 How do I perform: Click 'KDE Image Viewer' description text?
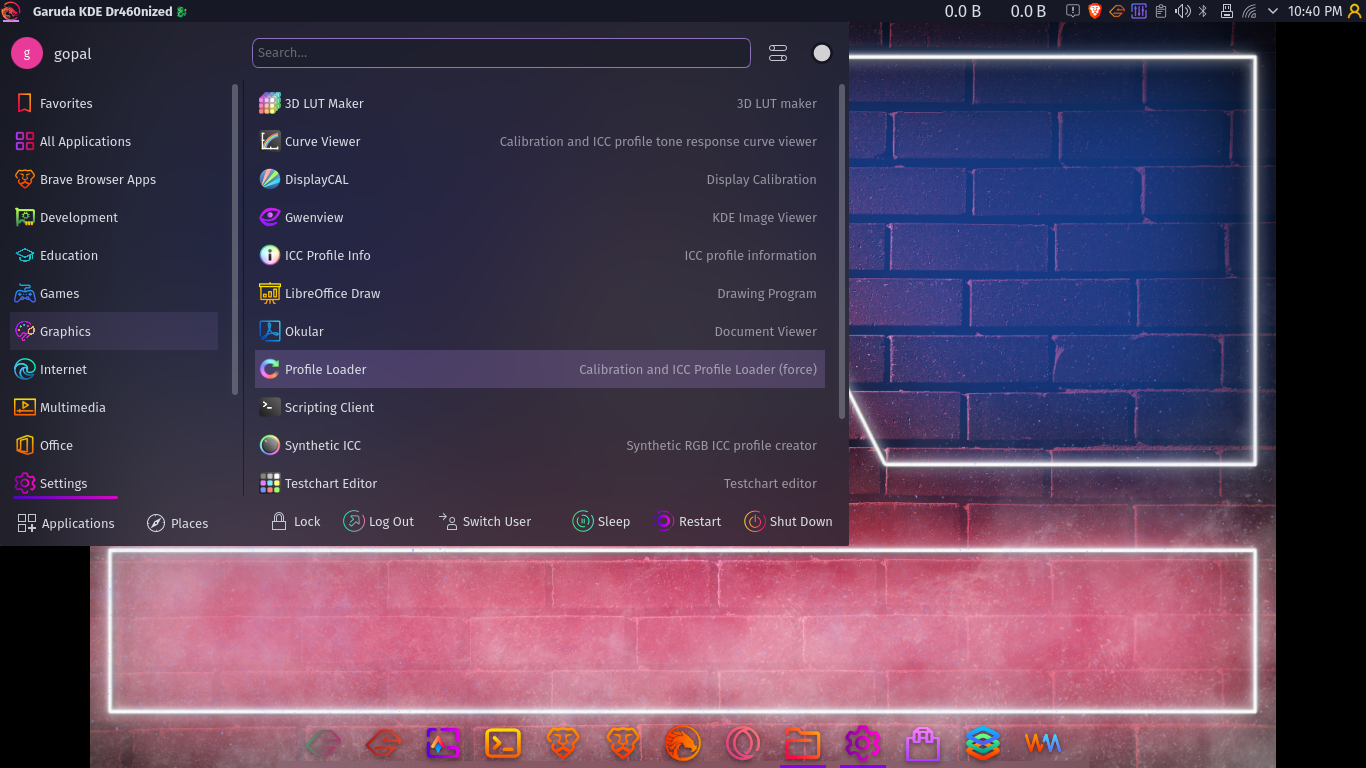point(764,217)
